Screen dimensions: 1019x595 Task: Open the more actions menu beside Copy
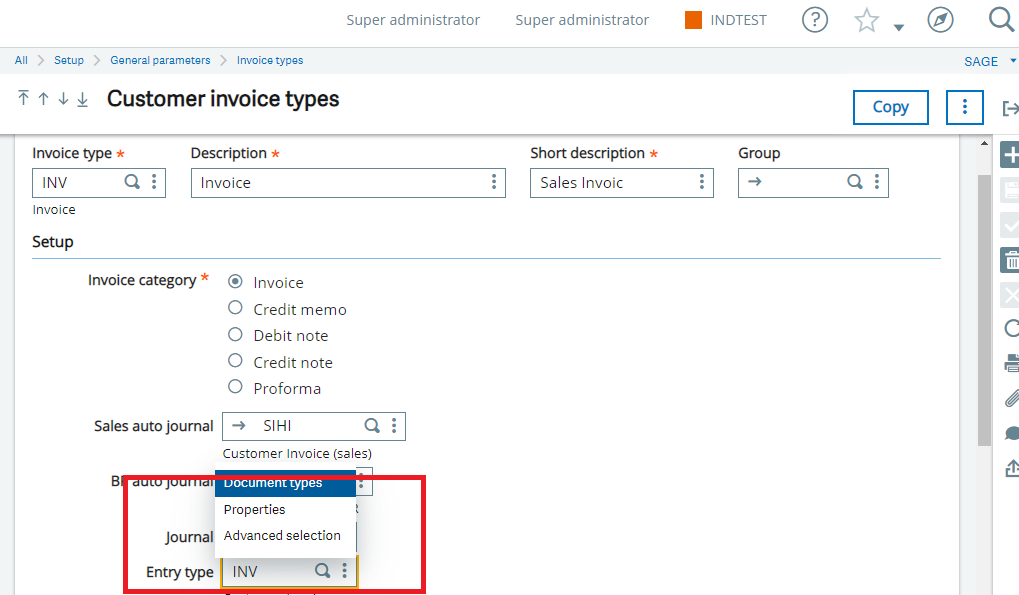964,107
